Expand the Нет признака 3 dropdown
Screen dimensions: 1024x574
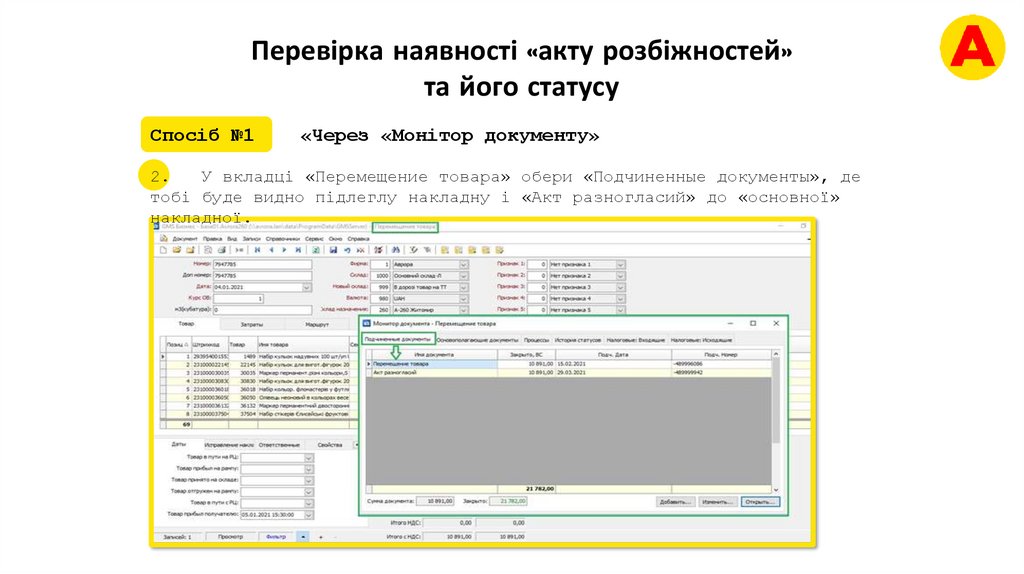620,287
